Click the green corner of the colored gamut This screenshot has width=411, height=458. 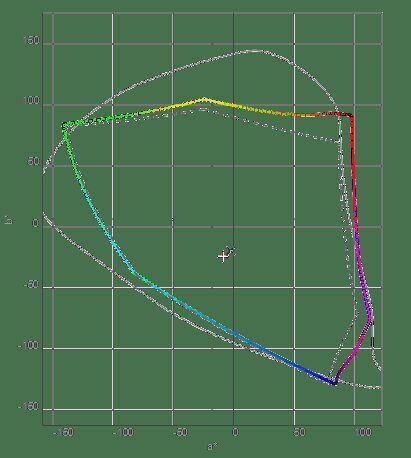pos(64,126)
